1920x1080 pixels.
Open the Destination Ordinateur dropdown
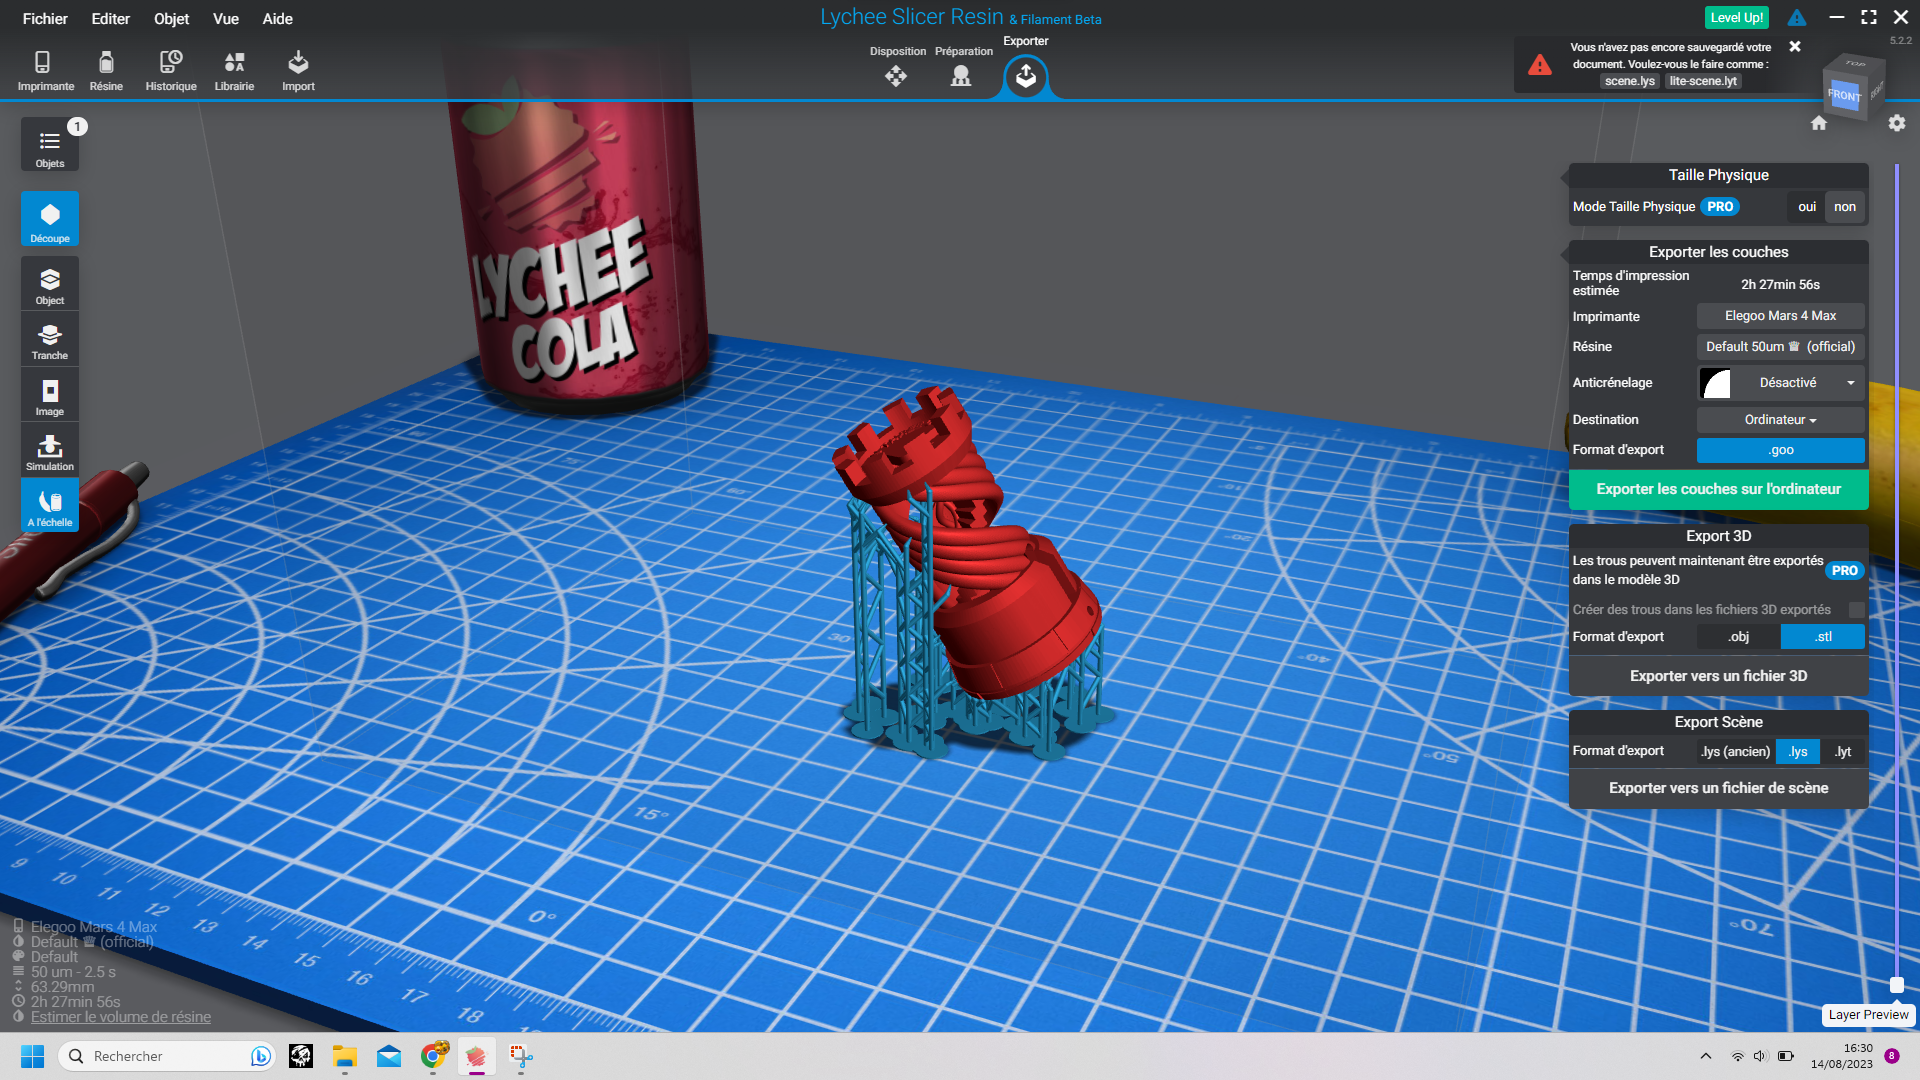pyautogui.click(x=1781, y=420)
